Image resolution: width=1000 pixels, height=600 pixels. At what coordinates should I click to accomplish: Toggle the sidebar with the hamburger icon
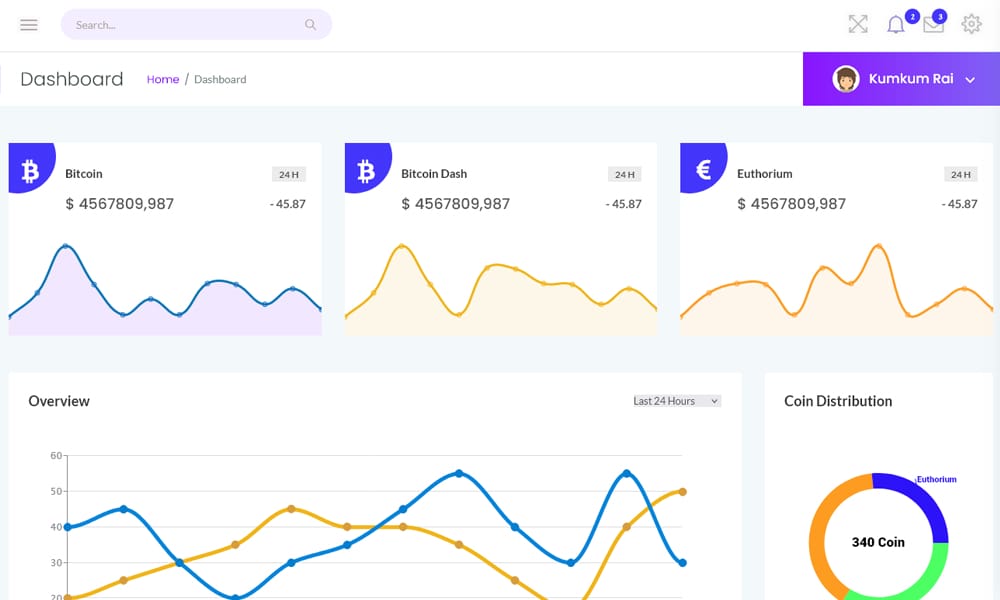pyautogui.click(x=28, y=24)
